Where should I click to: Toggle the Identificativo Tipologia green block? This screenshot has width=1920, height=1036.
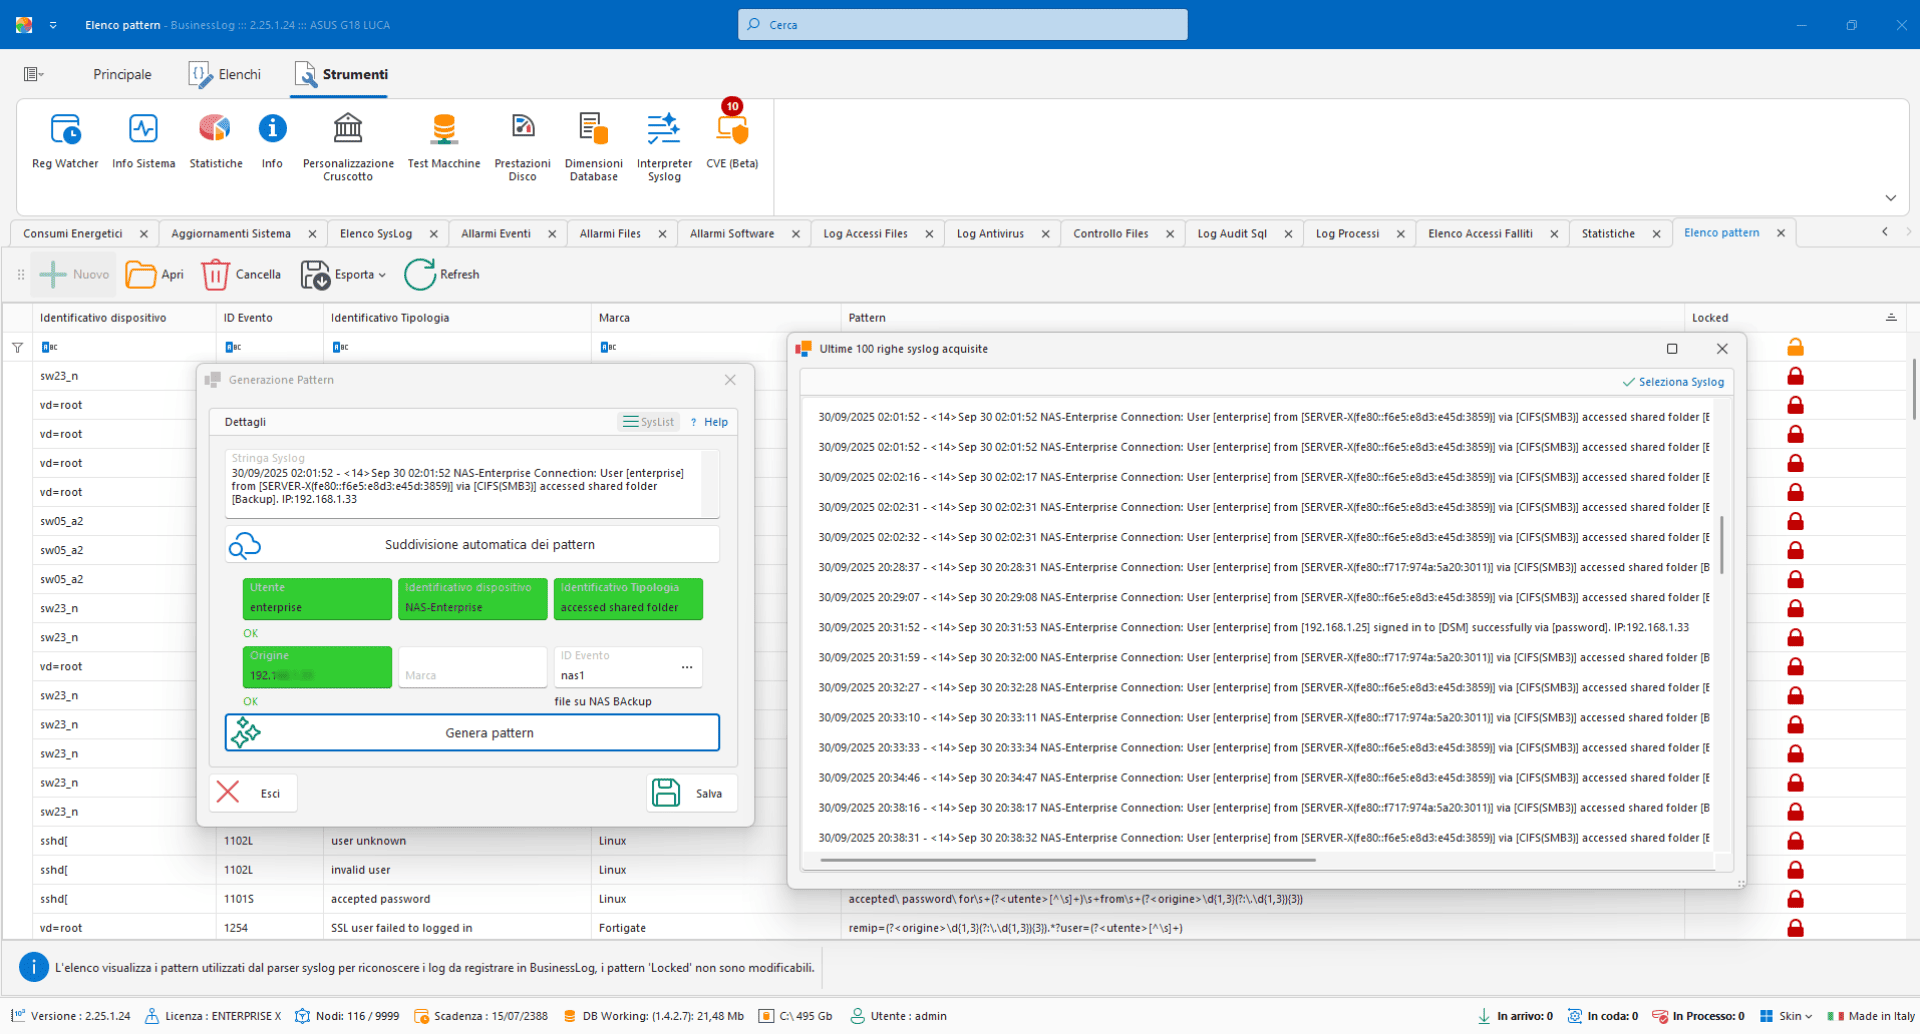point(628,598)
